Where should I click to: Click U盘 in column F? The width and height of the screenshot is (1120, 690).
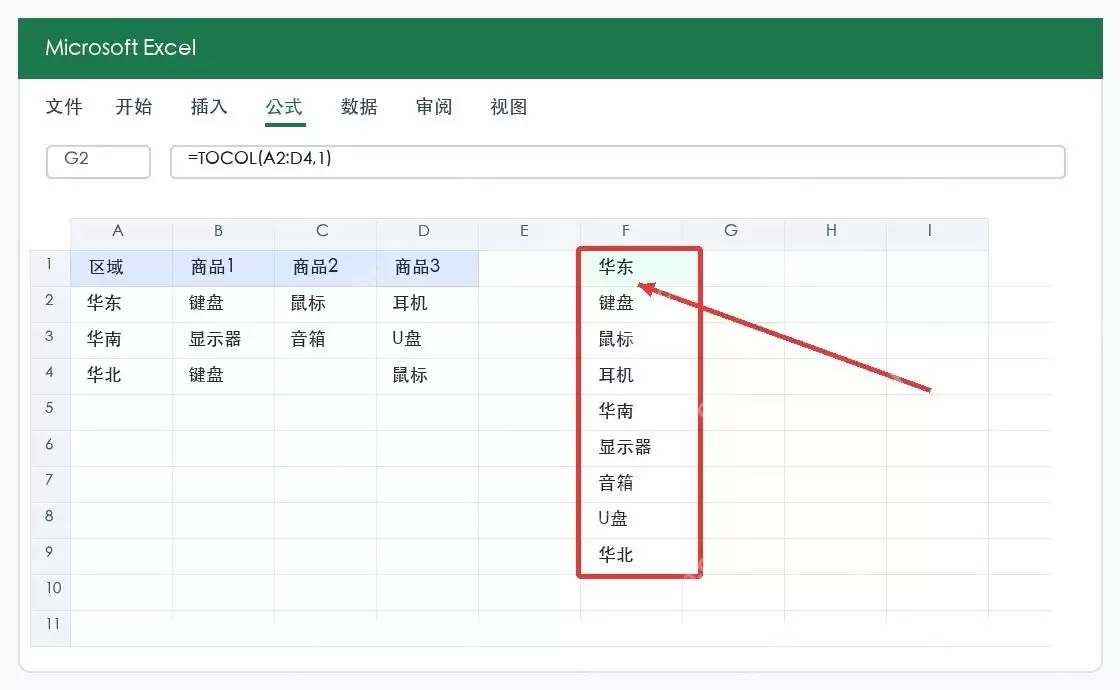[x=631, y=520]
